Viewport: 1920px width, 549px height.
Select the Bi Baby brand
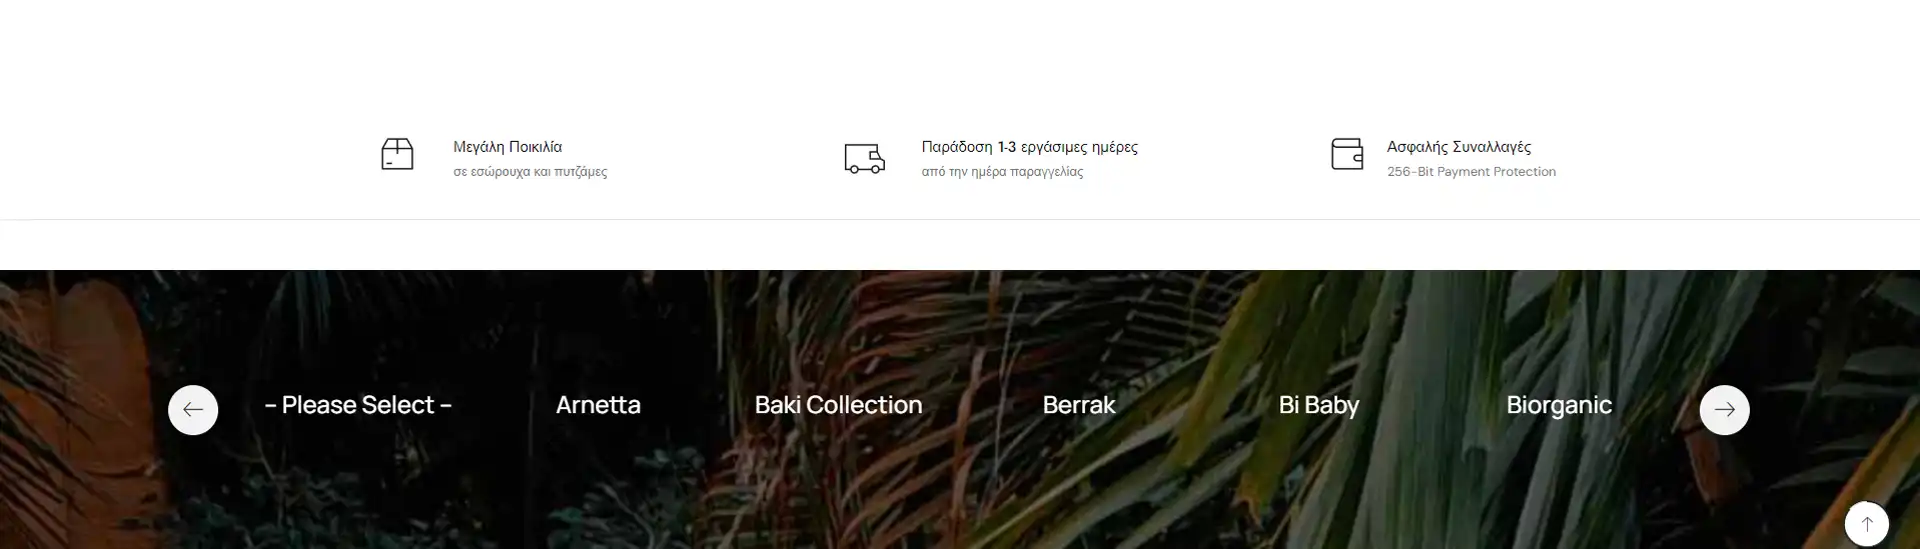[1318, 405]
